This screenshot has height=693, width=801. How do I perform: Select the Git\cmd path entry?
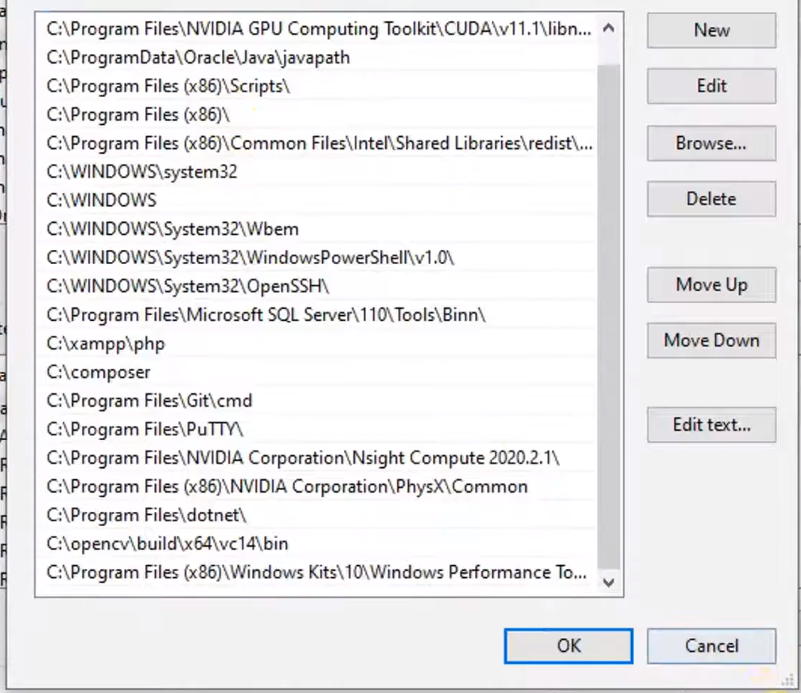pyautogui.click(x=317, y=400)
